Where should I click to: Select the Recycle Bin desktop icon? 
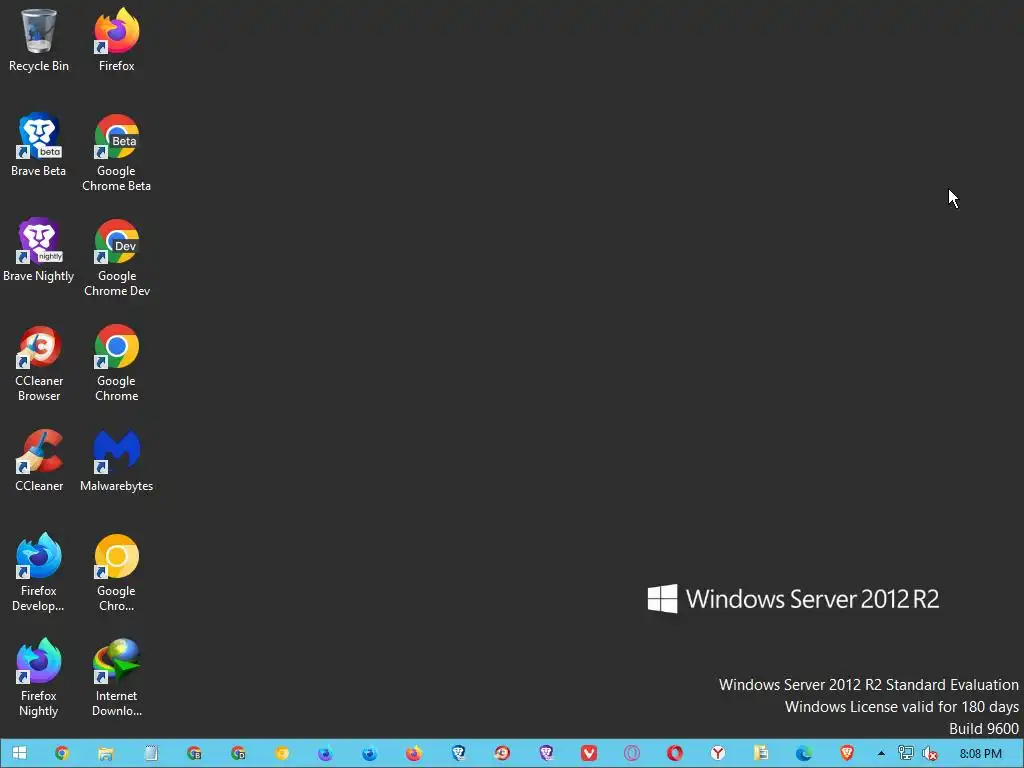39,40
